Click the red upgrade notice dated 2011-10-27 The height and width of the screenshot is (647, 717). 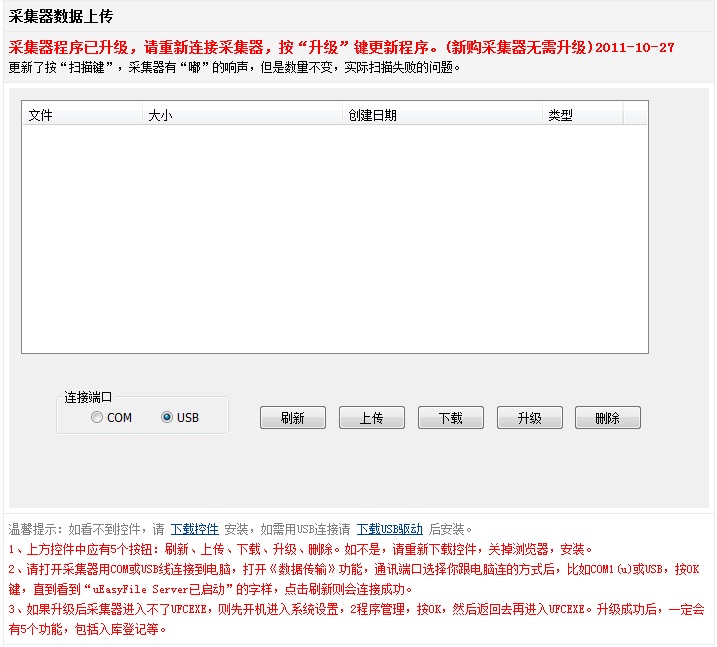coord(341,47)
